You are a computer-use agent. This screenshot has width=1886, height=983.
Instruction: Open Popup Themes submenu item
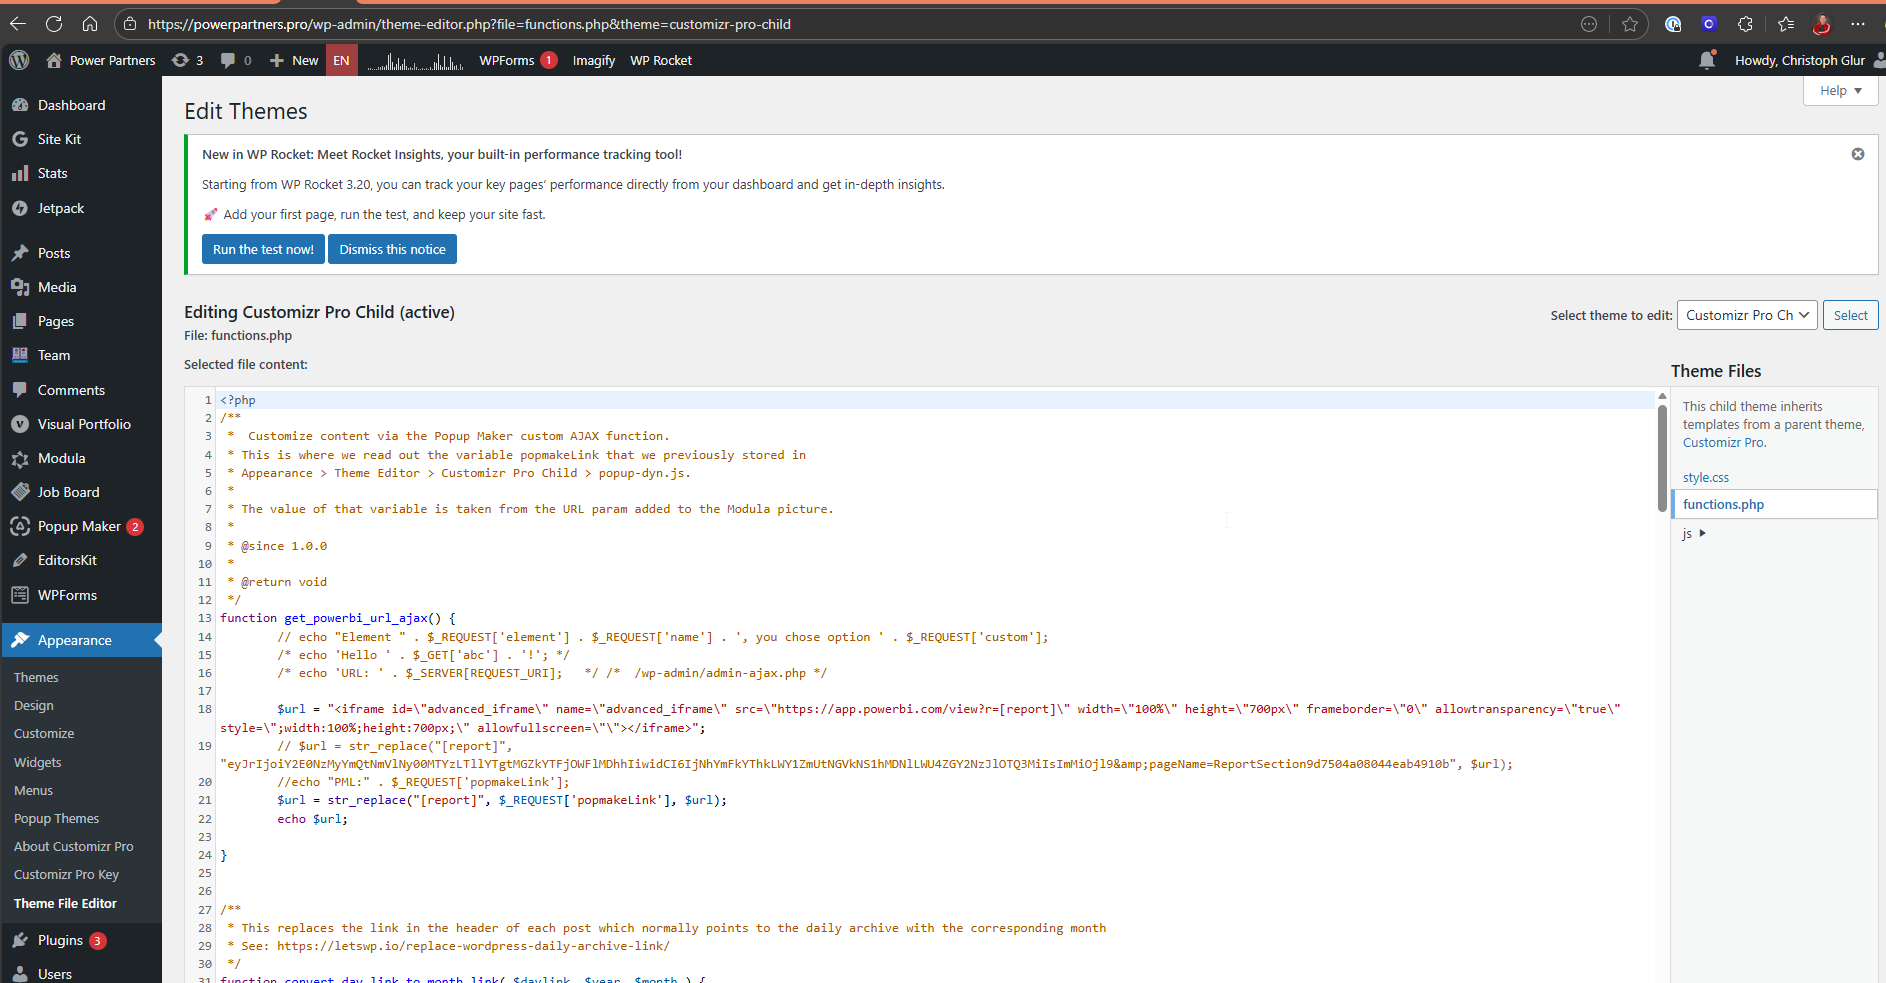point(56,818)
